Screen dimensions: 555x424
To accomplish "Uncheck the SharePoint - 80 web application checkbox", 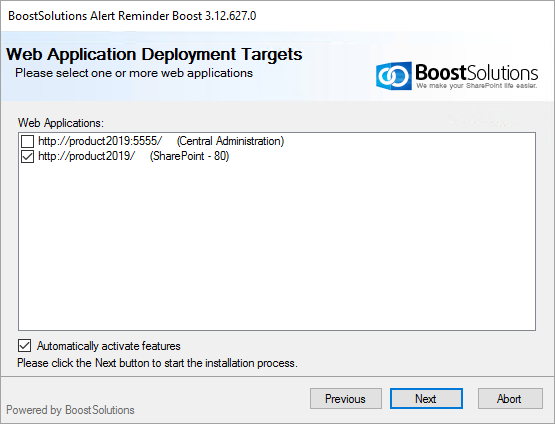I will coord(27,156).
